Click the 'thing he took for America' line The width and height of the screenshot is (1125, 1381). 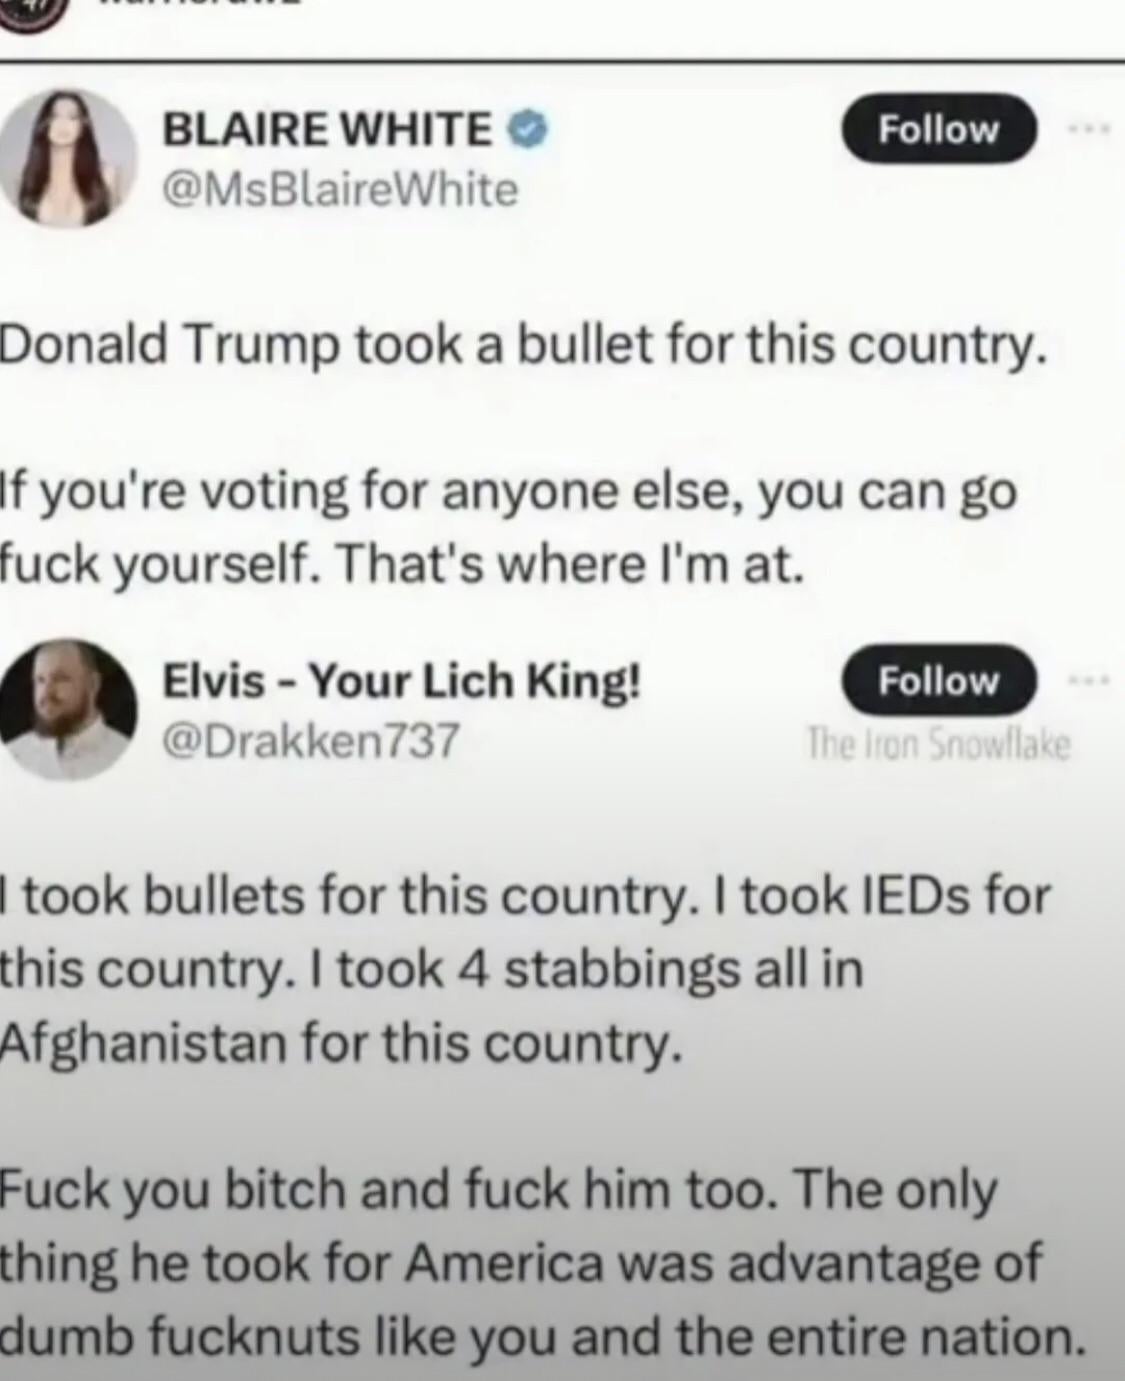521,1263
